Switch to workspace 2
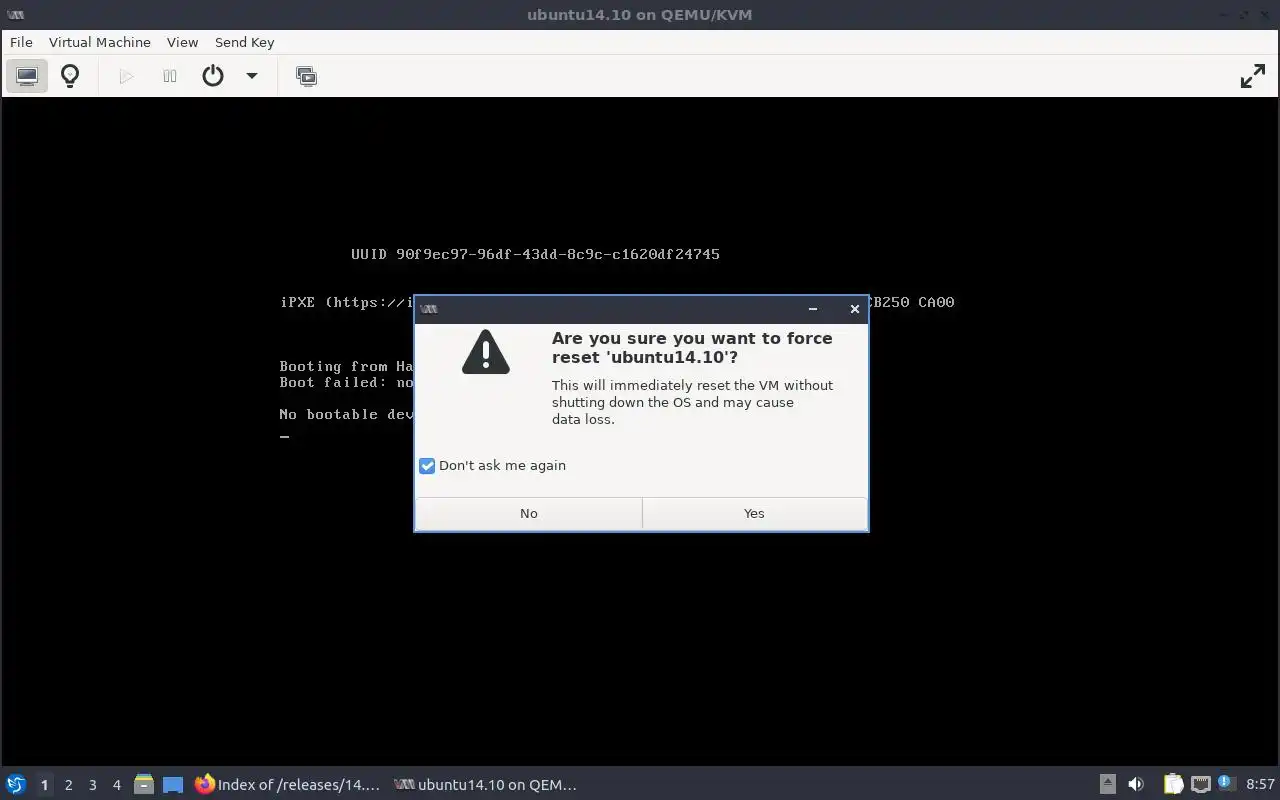 [x=68, y=785]
